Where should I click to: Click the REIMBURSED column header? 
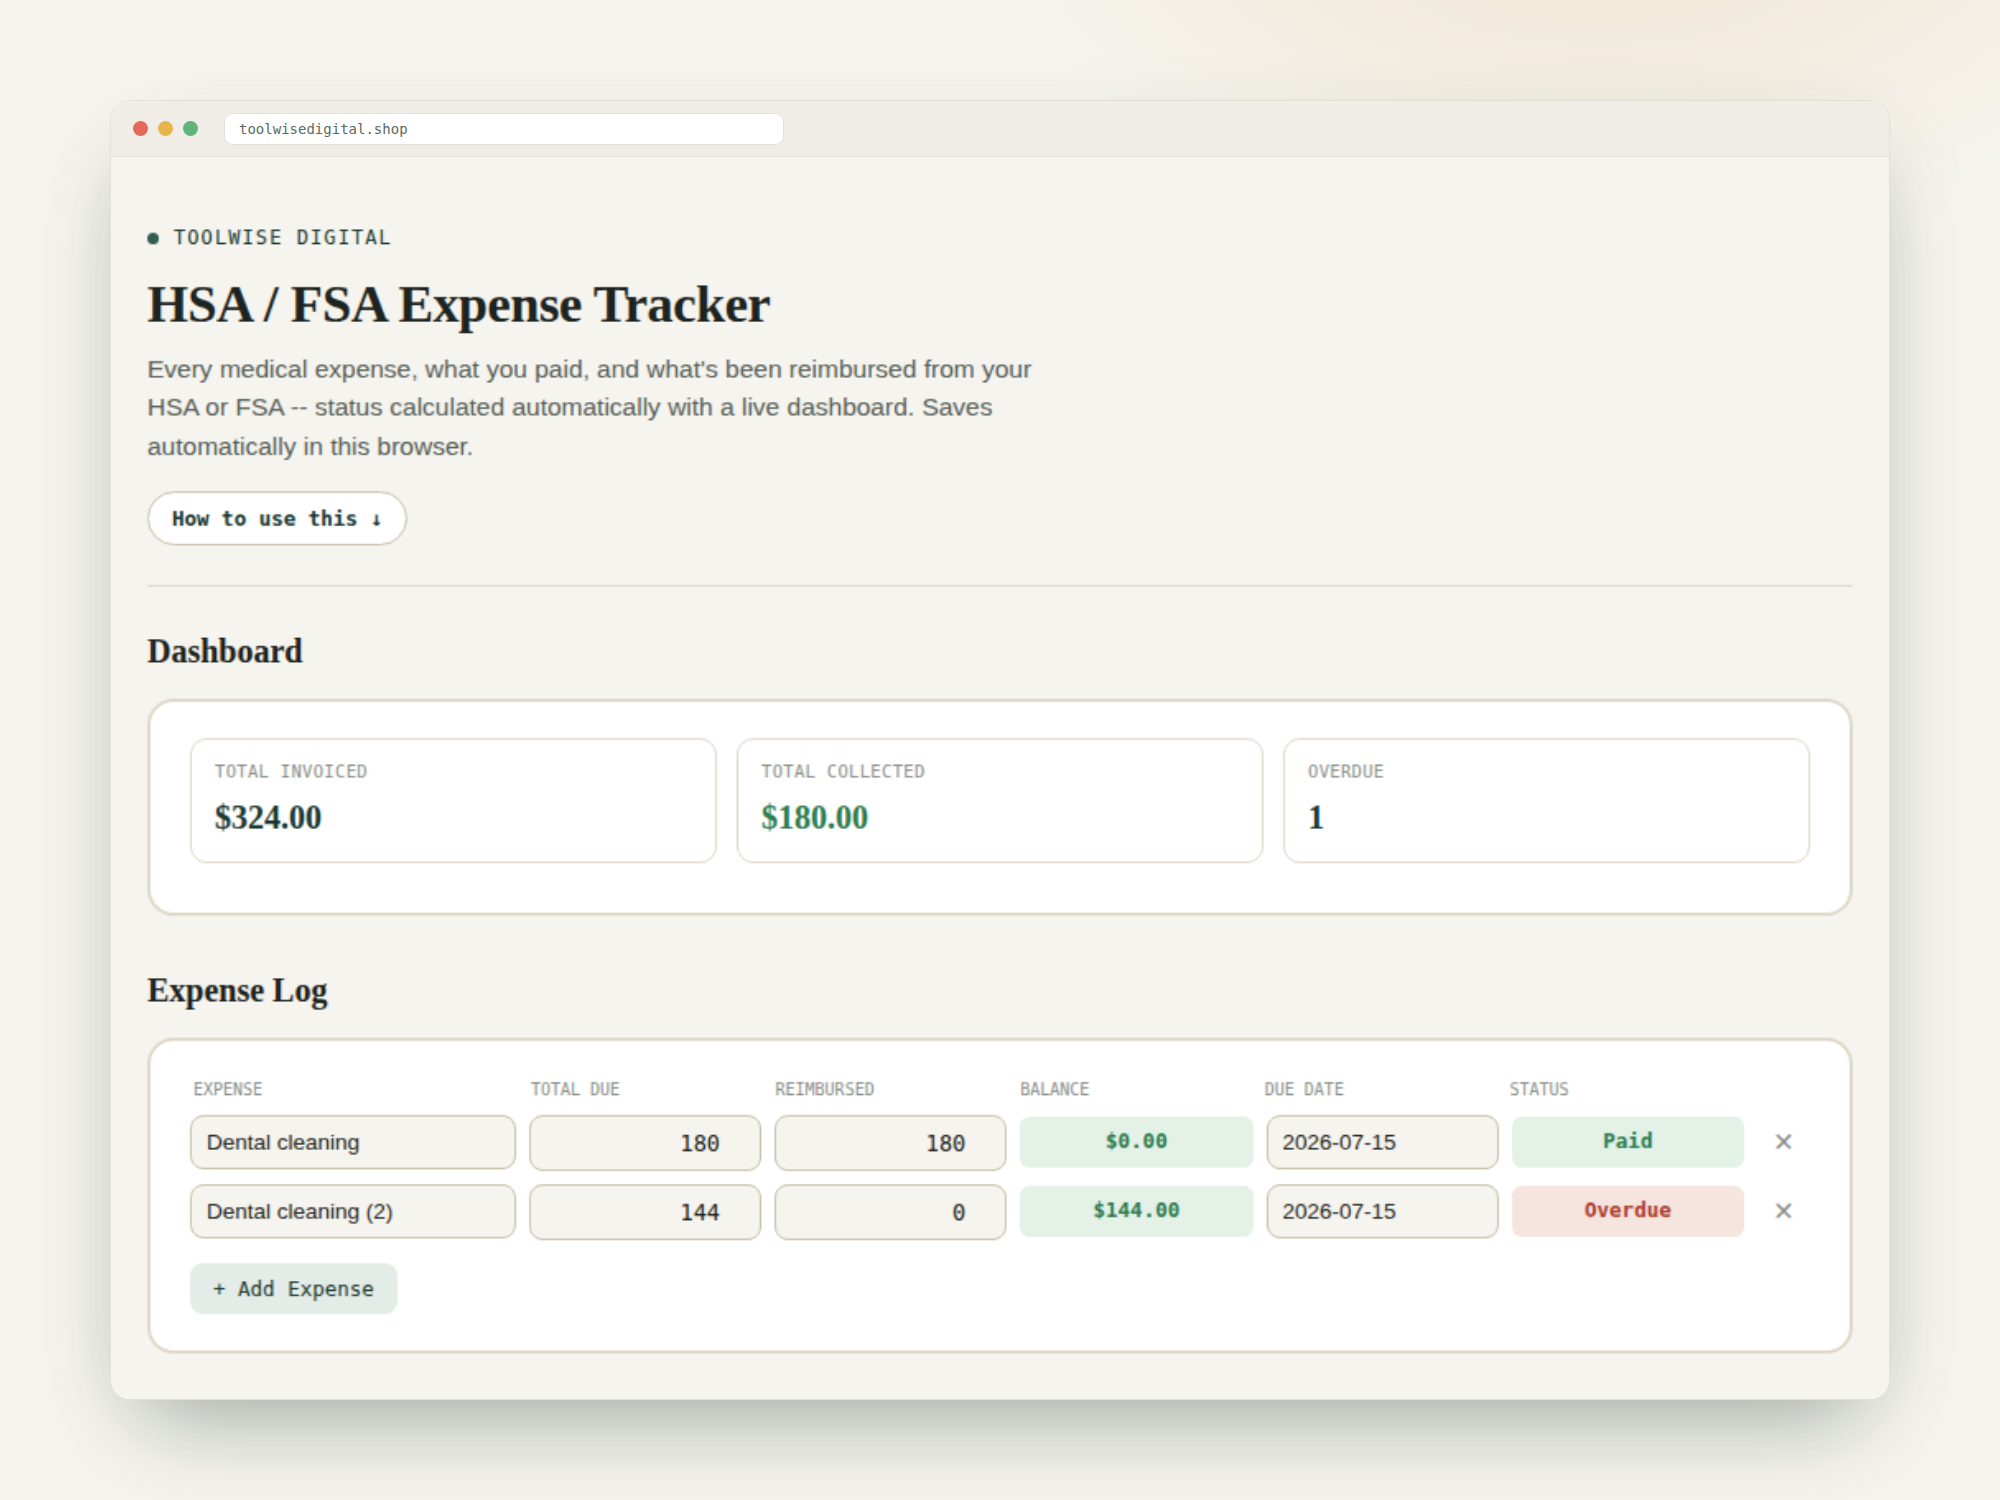click(x=824, y=1089)
